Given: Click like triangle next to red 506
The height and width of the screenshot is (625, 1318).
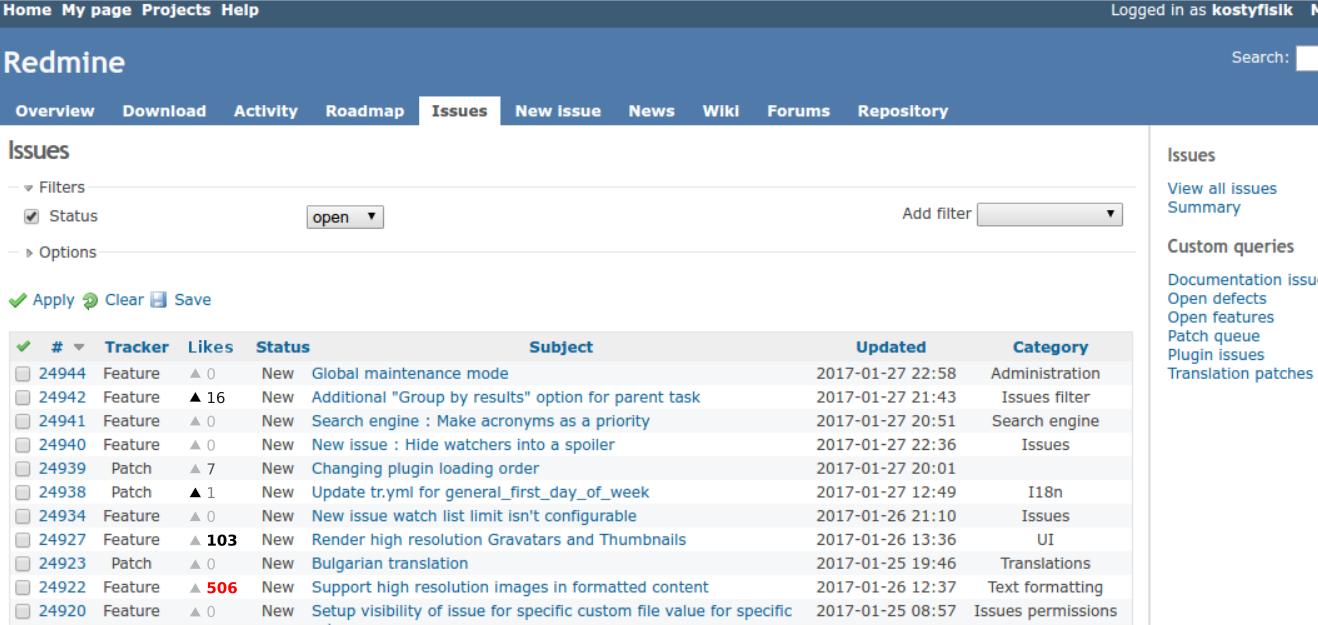Looking at the screenshot, I should (x=195, y=588).
